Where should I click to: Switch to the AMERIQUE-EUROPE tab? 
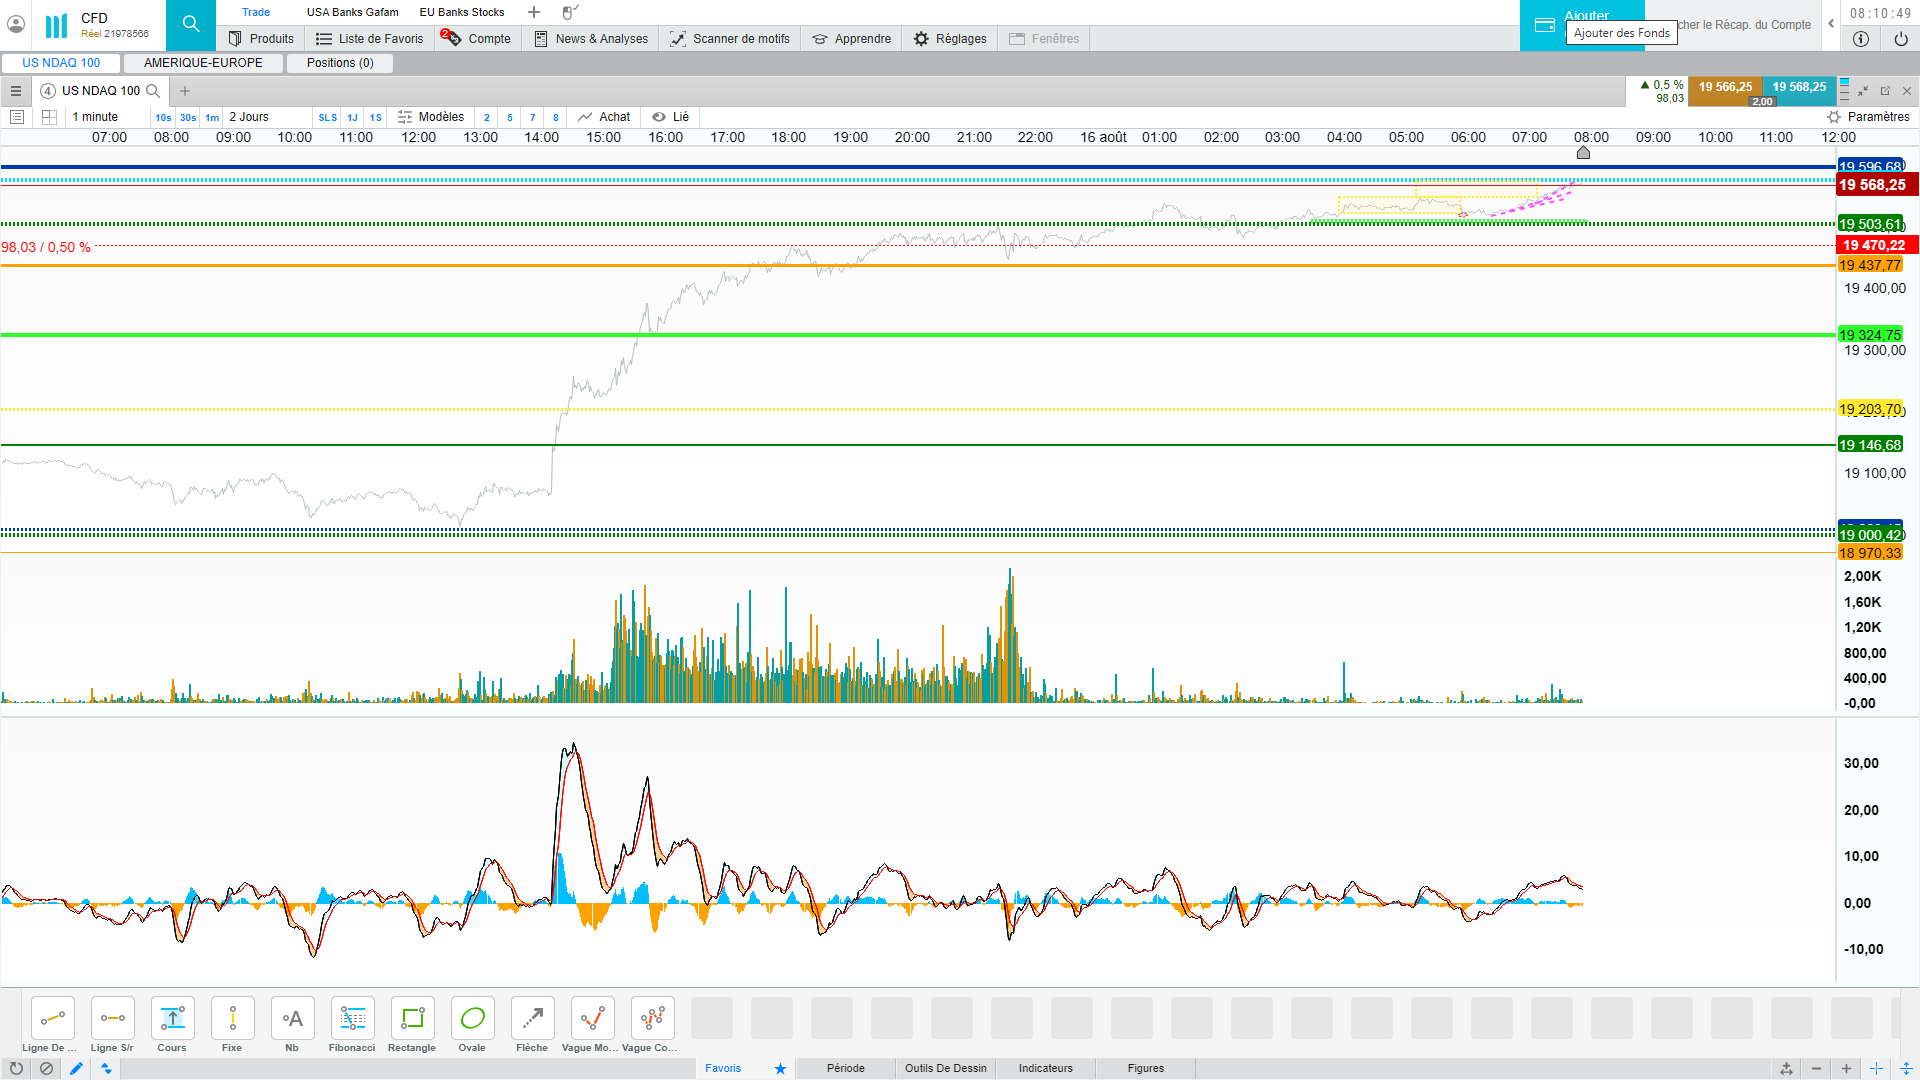coord(203,63)
